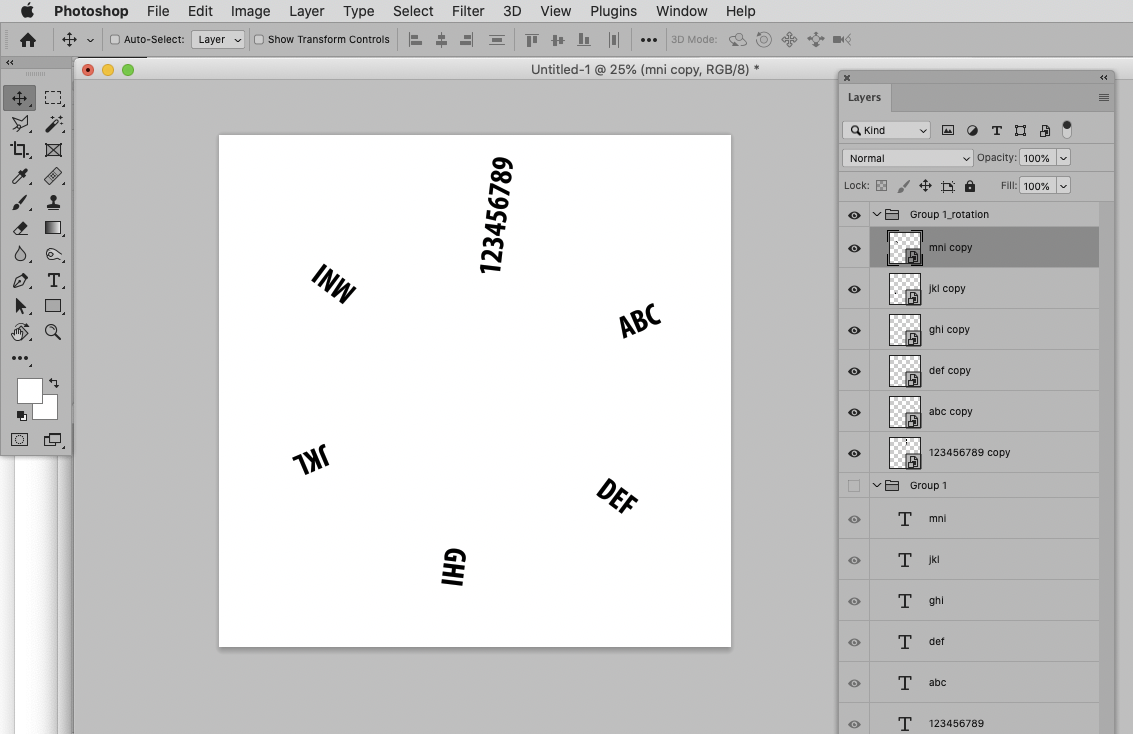
Task: Select the Clone Stamp tool
Action: pos(53,201)
